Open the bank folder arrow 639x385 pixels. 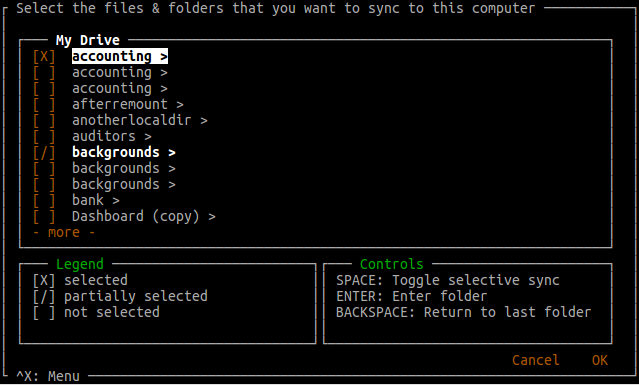click(116, 200)
